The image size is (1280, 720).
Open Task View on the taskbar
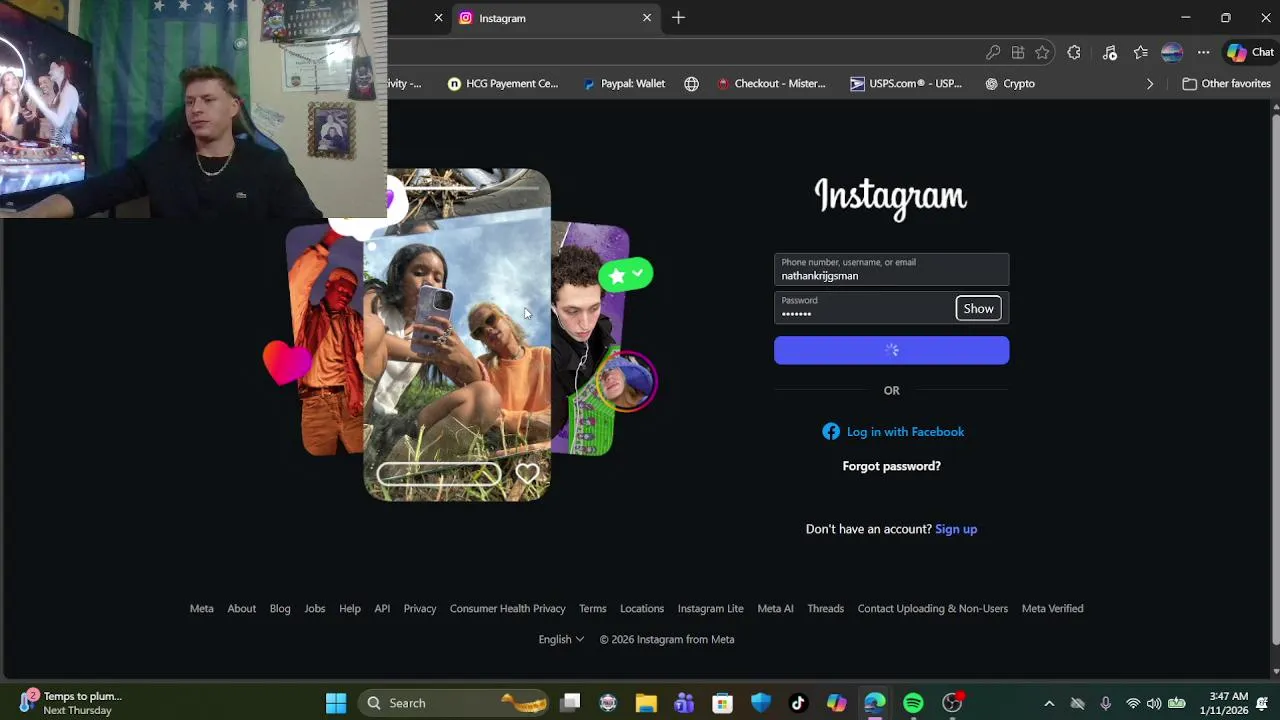570,703
